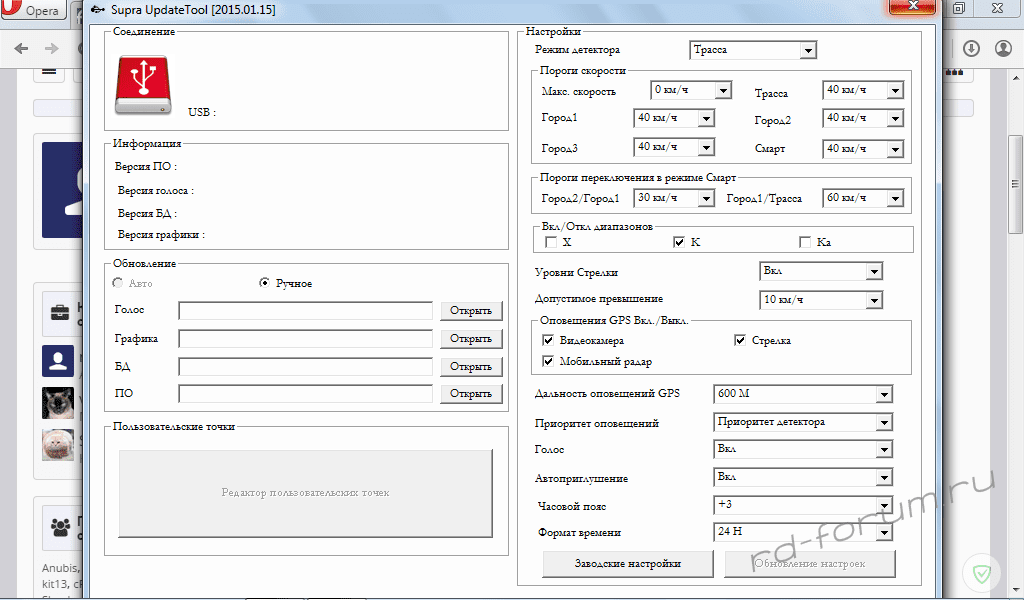Open the Город1 speed threshold dropdown
Viewport: 1024px width, 600px height.
tap(674, 118)
